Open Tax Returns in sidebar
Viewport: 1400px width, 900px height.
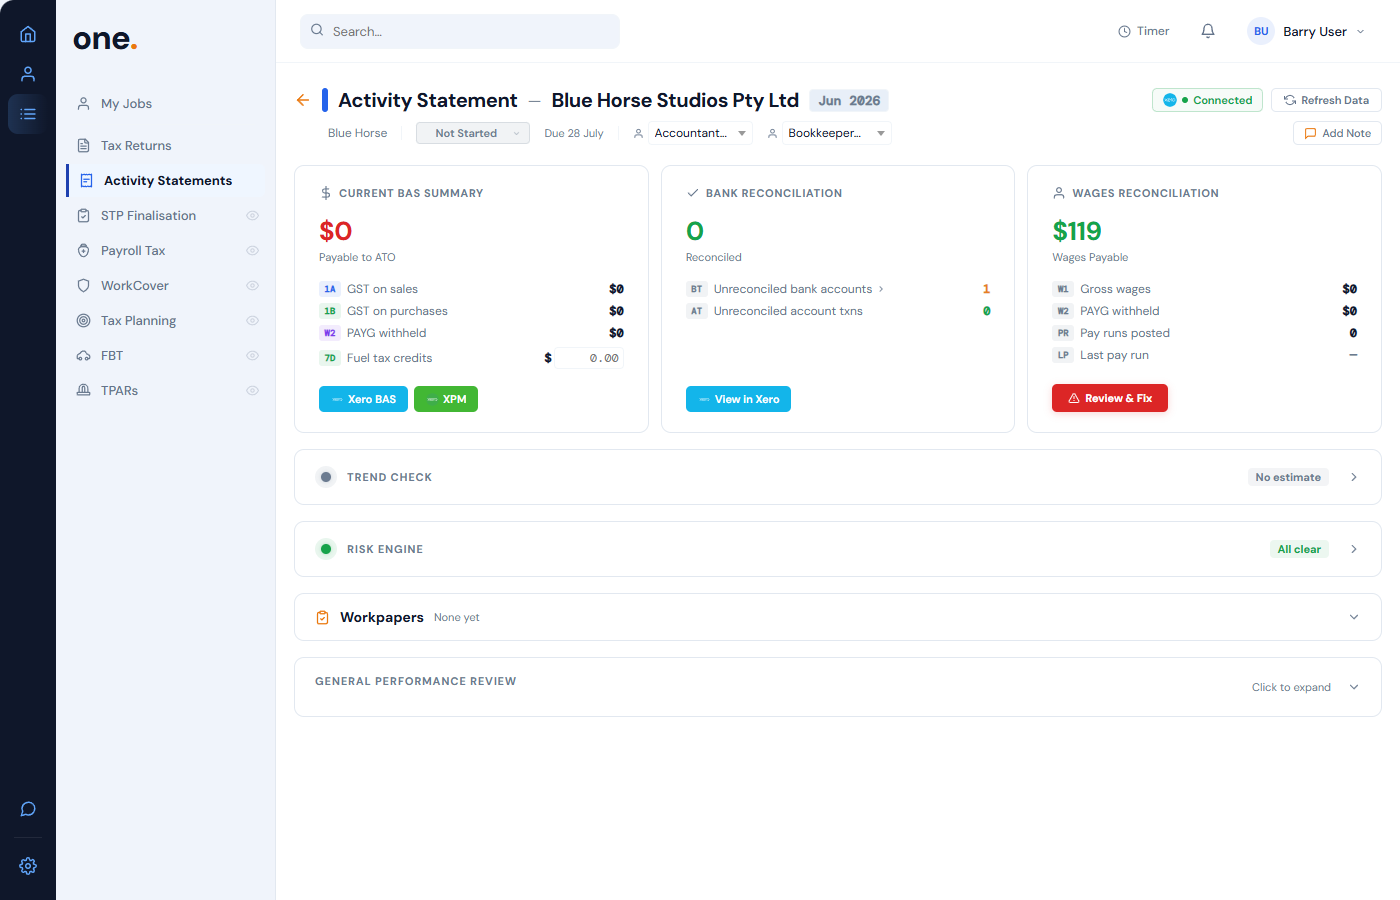pyautogui.click(x=165, y=146)
